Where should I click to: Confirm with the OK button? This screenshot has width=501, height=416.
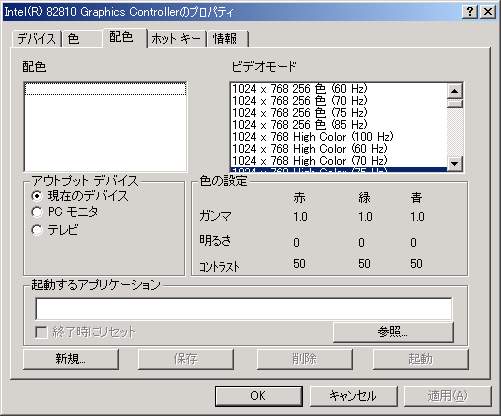[258, 396]
